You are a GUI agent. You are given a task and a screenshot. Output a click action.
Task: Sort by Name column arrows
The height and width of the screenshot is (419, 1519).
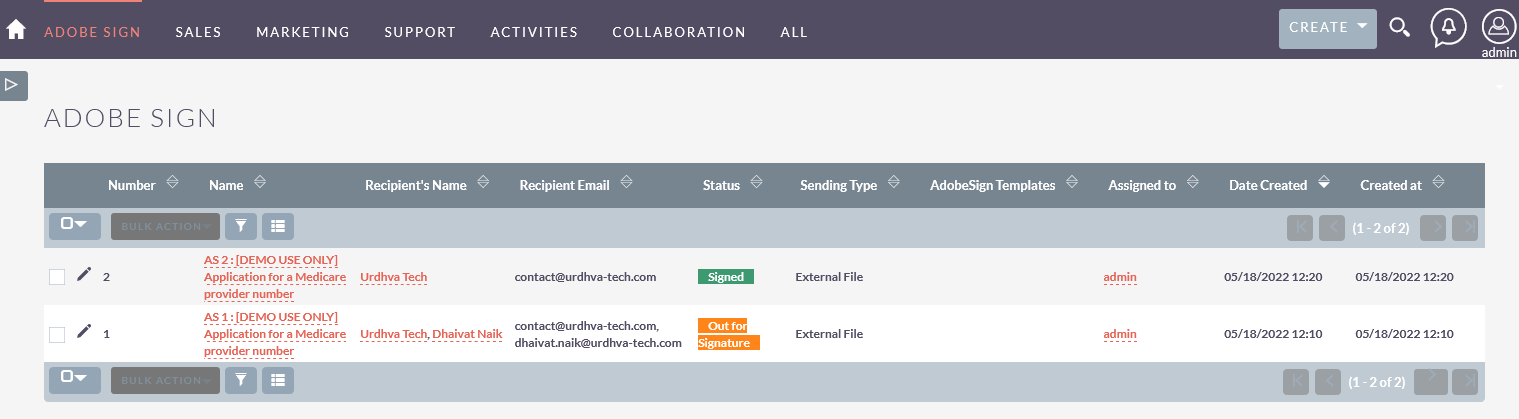coord(260,183)
